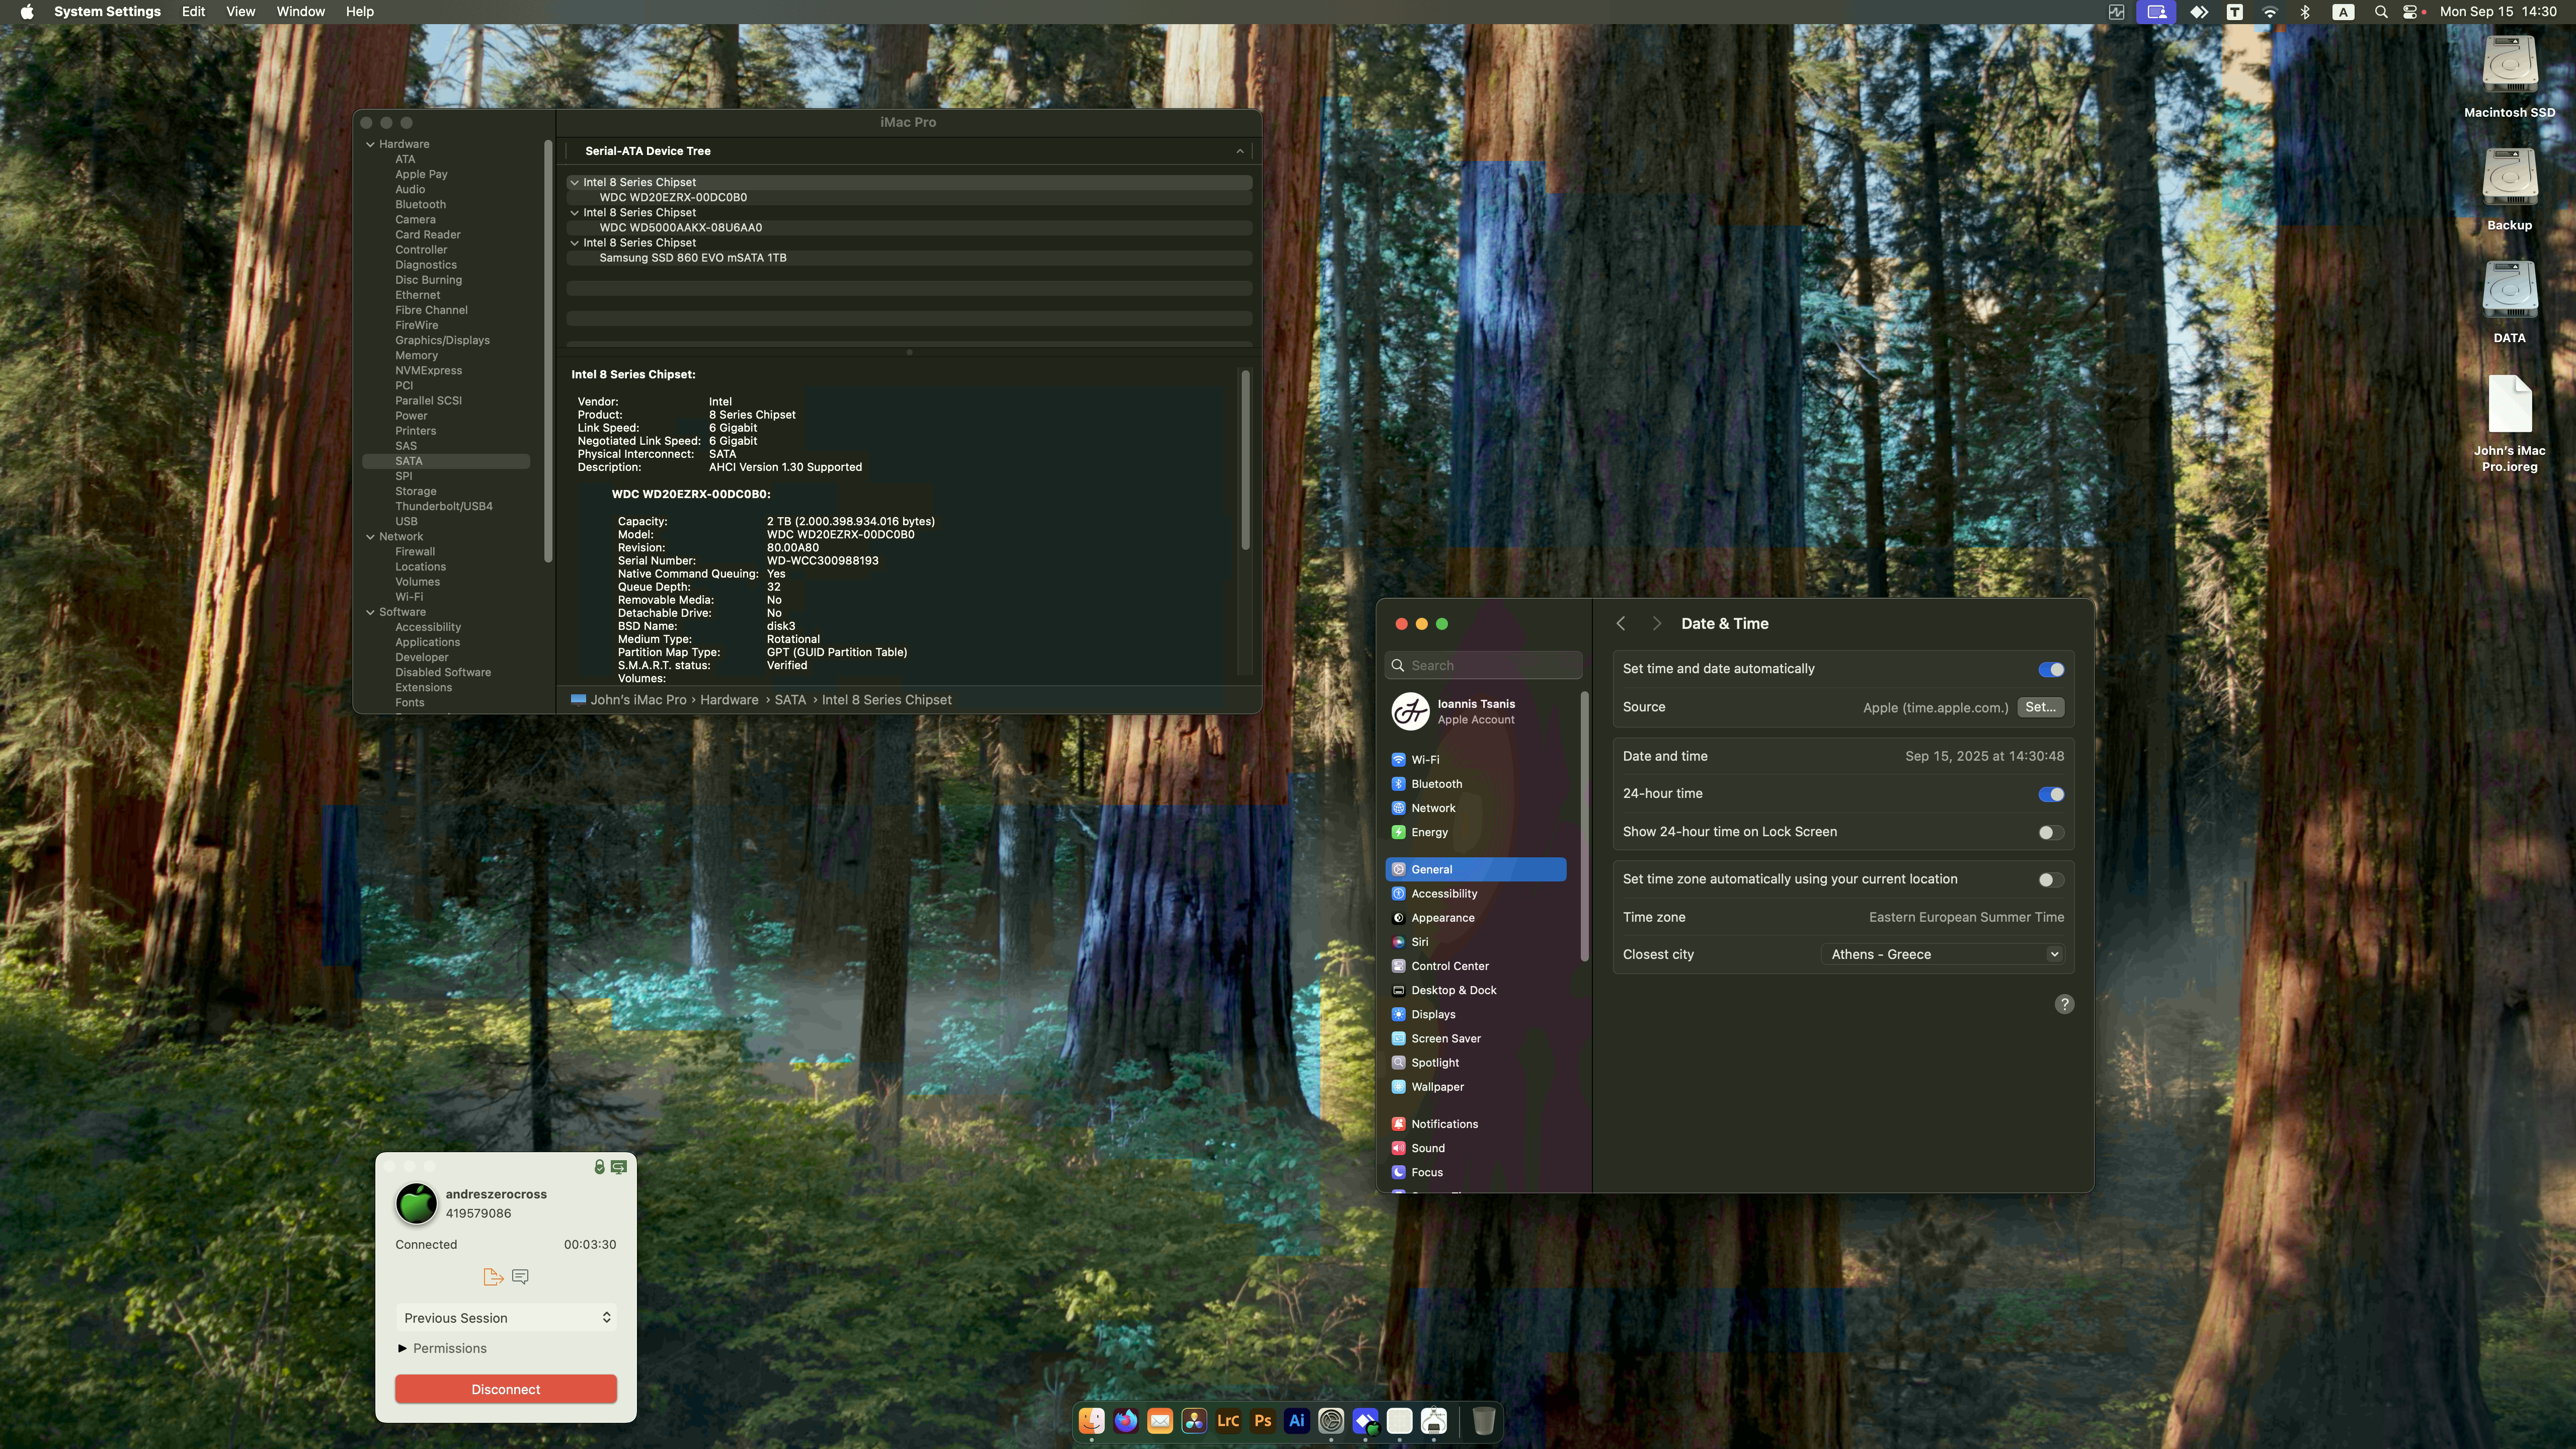
Task: Click the Spotlight search icon in menu bar
Action: 2381,12
